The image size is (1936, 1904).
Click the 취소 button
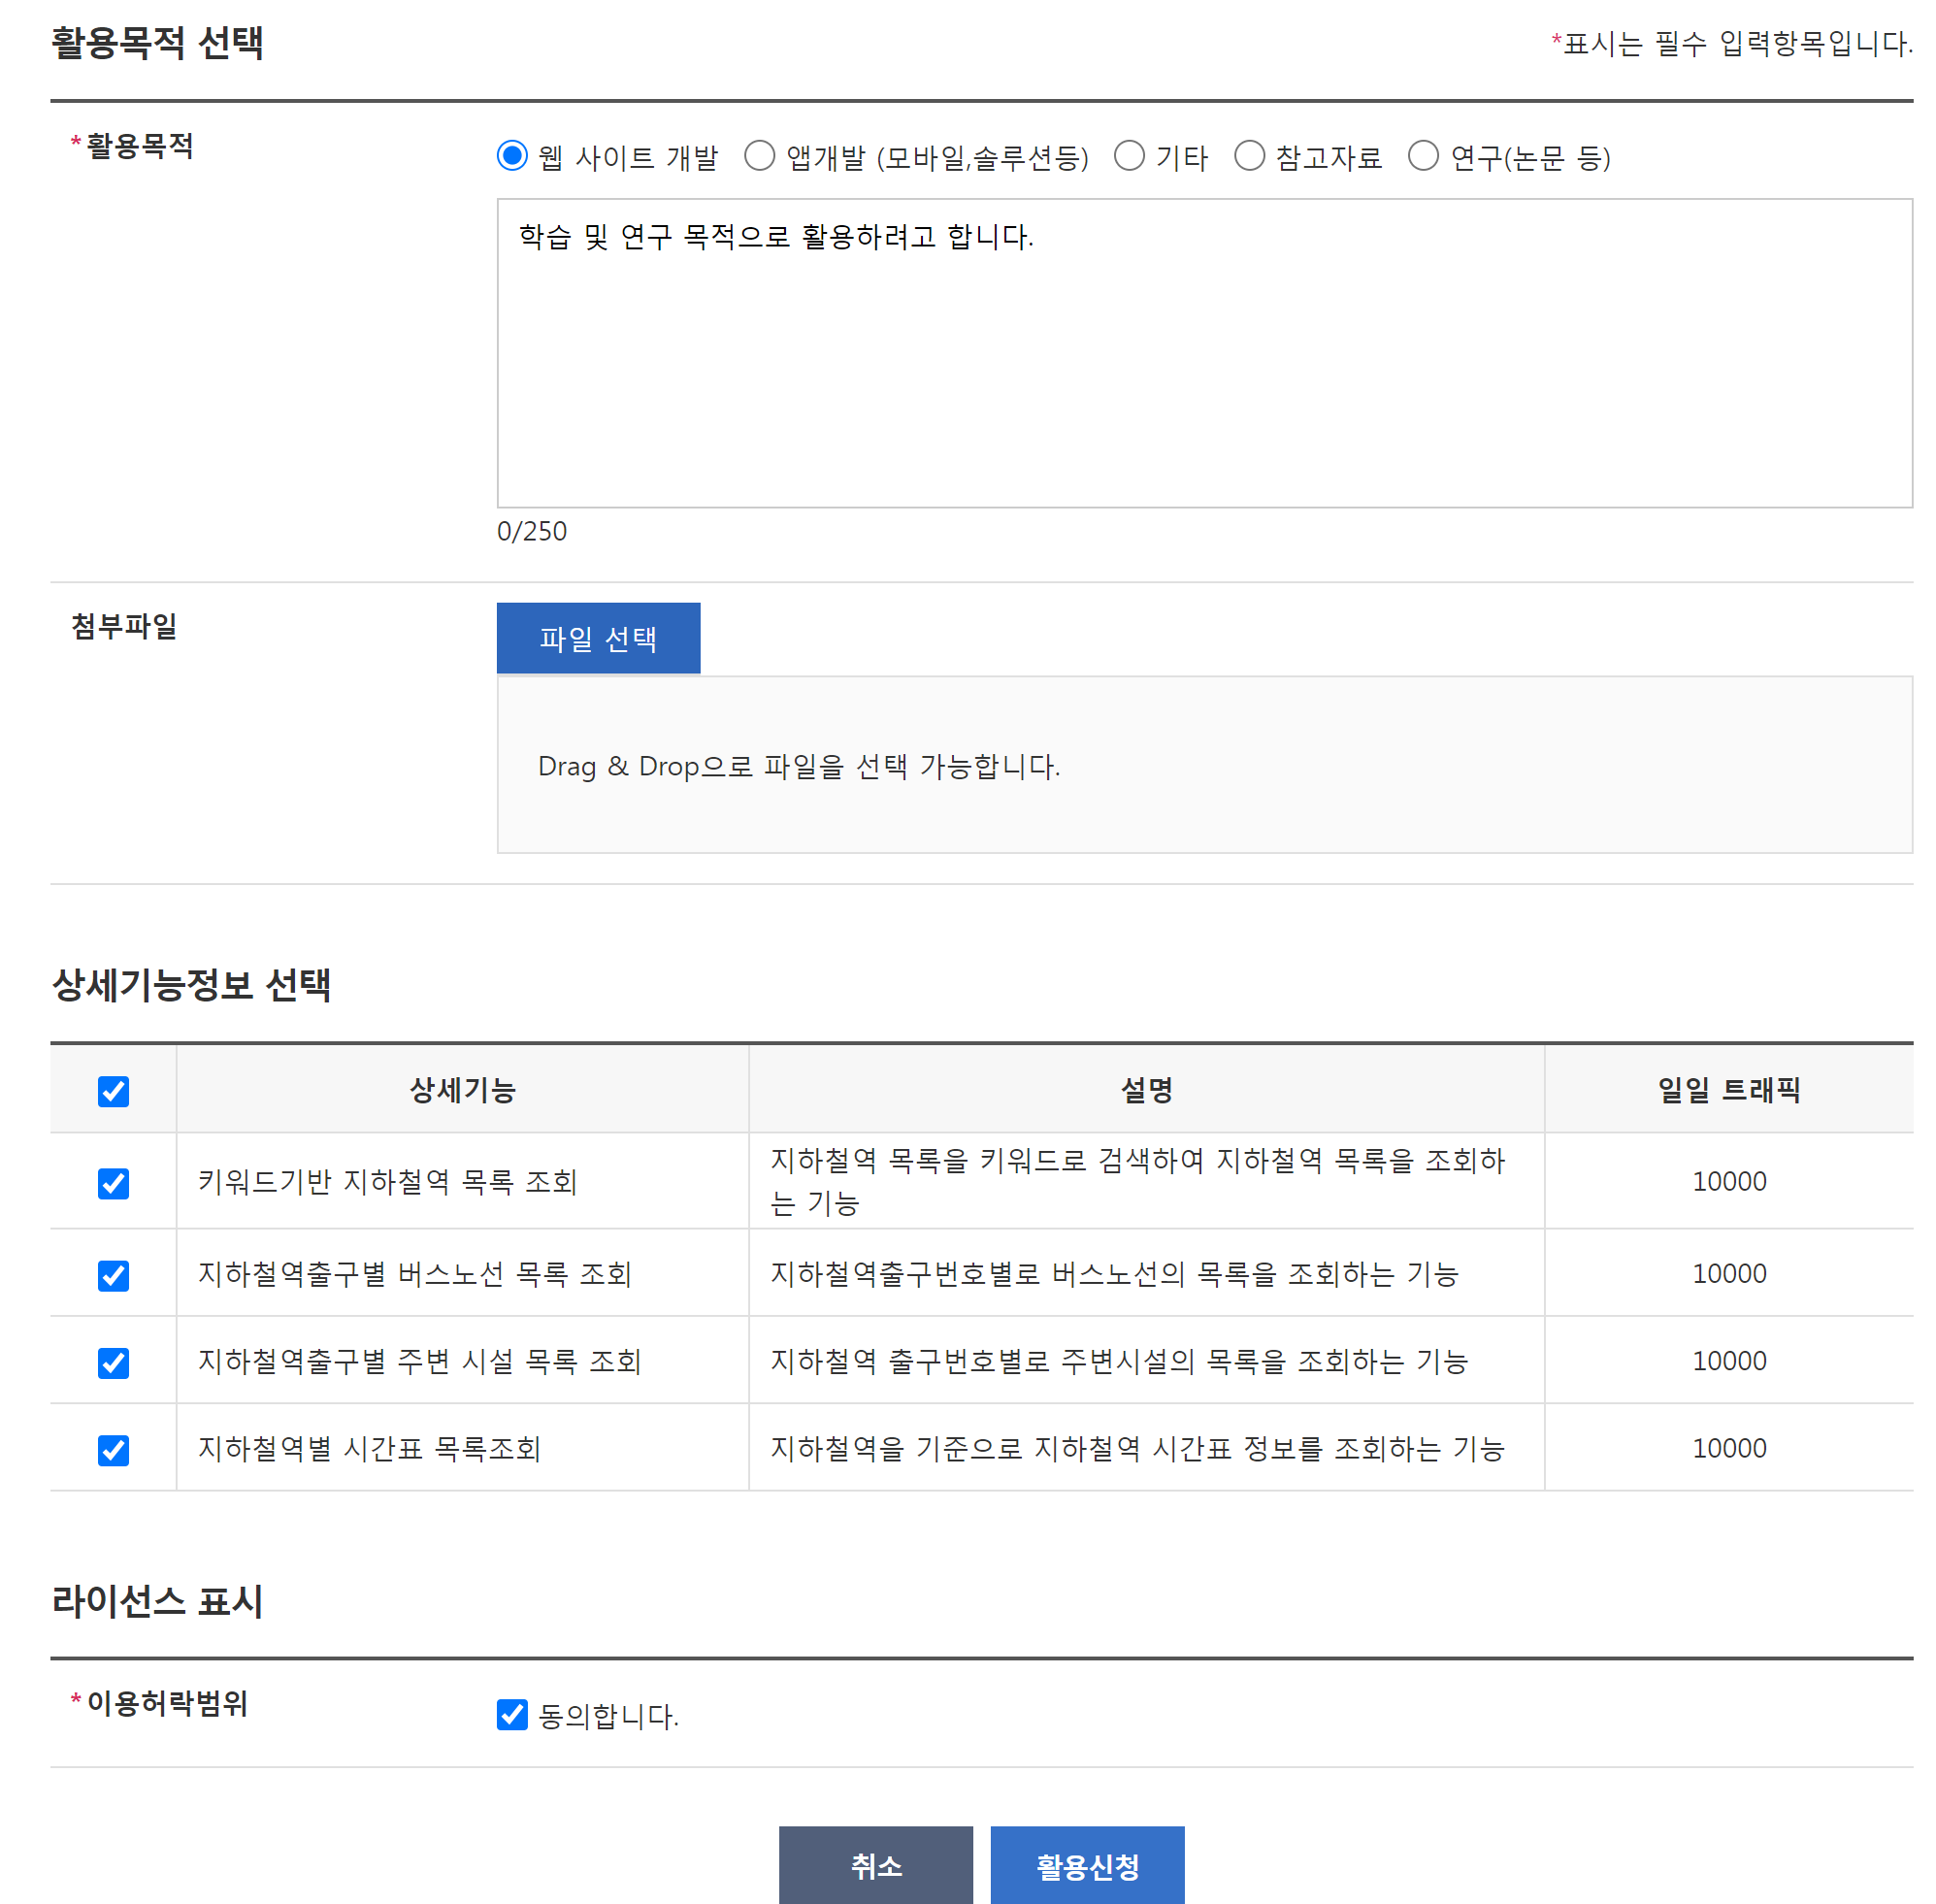click(x=875, y=1865)
